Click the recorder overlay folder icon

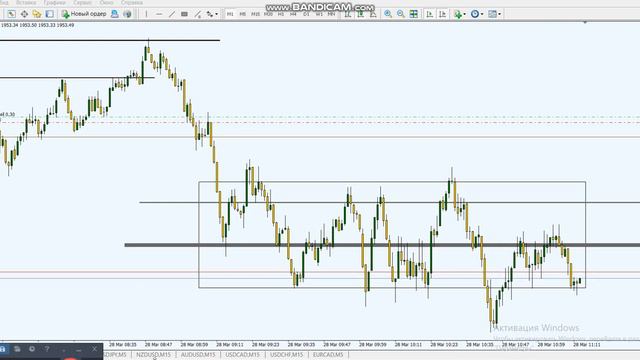[17, 349]
